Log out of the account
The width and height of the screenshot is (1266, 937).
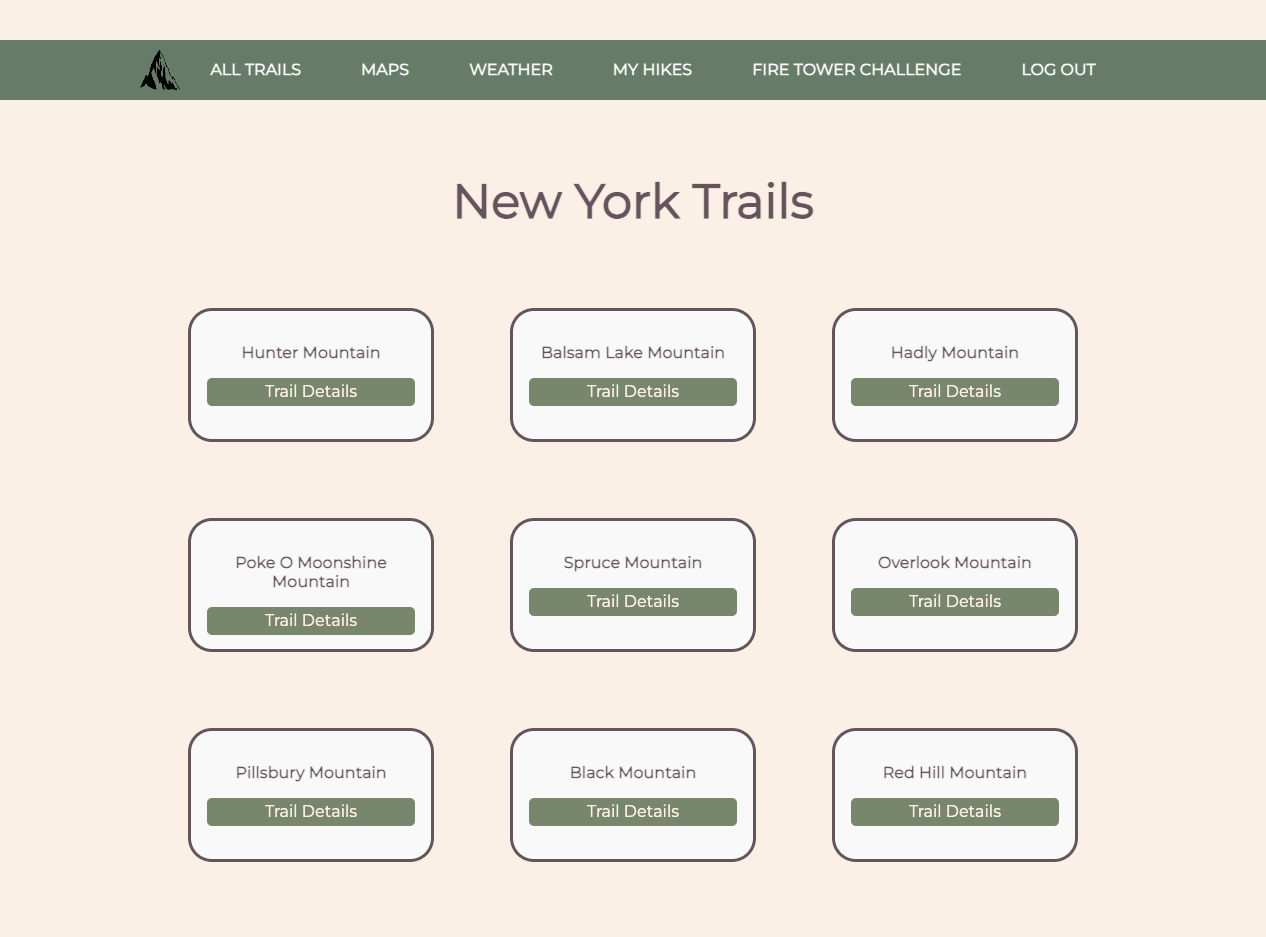[1058, 70]
